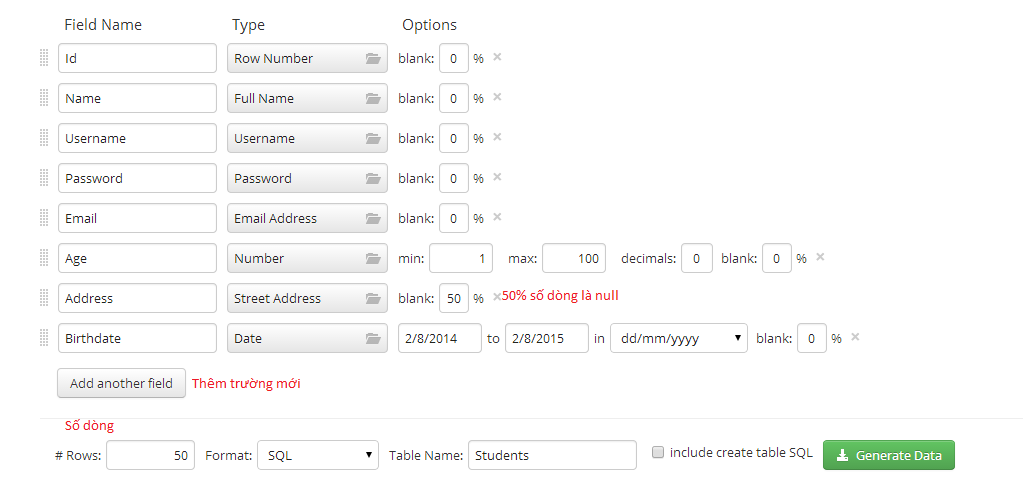Click the Birthdate start date field

click(439, 338)
